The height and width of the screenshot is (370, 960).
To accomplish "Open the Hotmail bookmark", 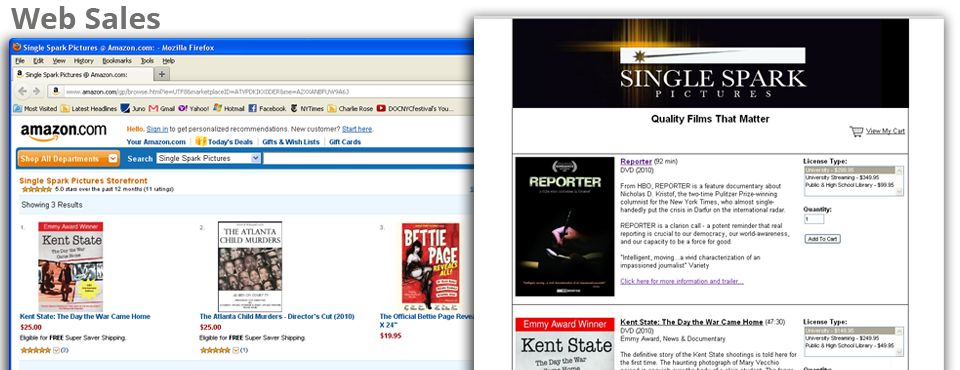I will [x=229, y=108].
